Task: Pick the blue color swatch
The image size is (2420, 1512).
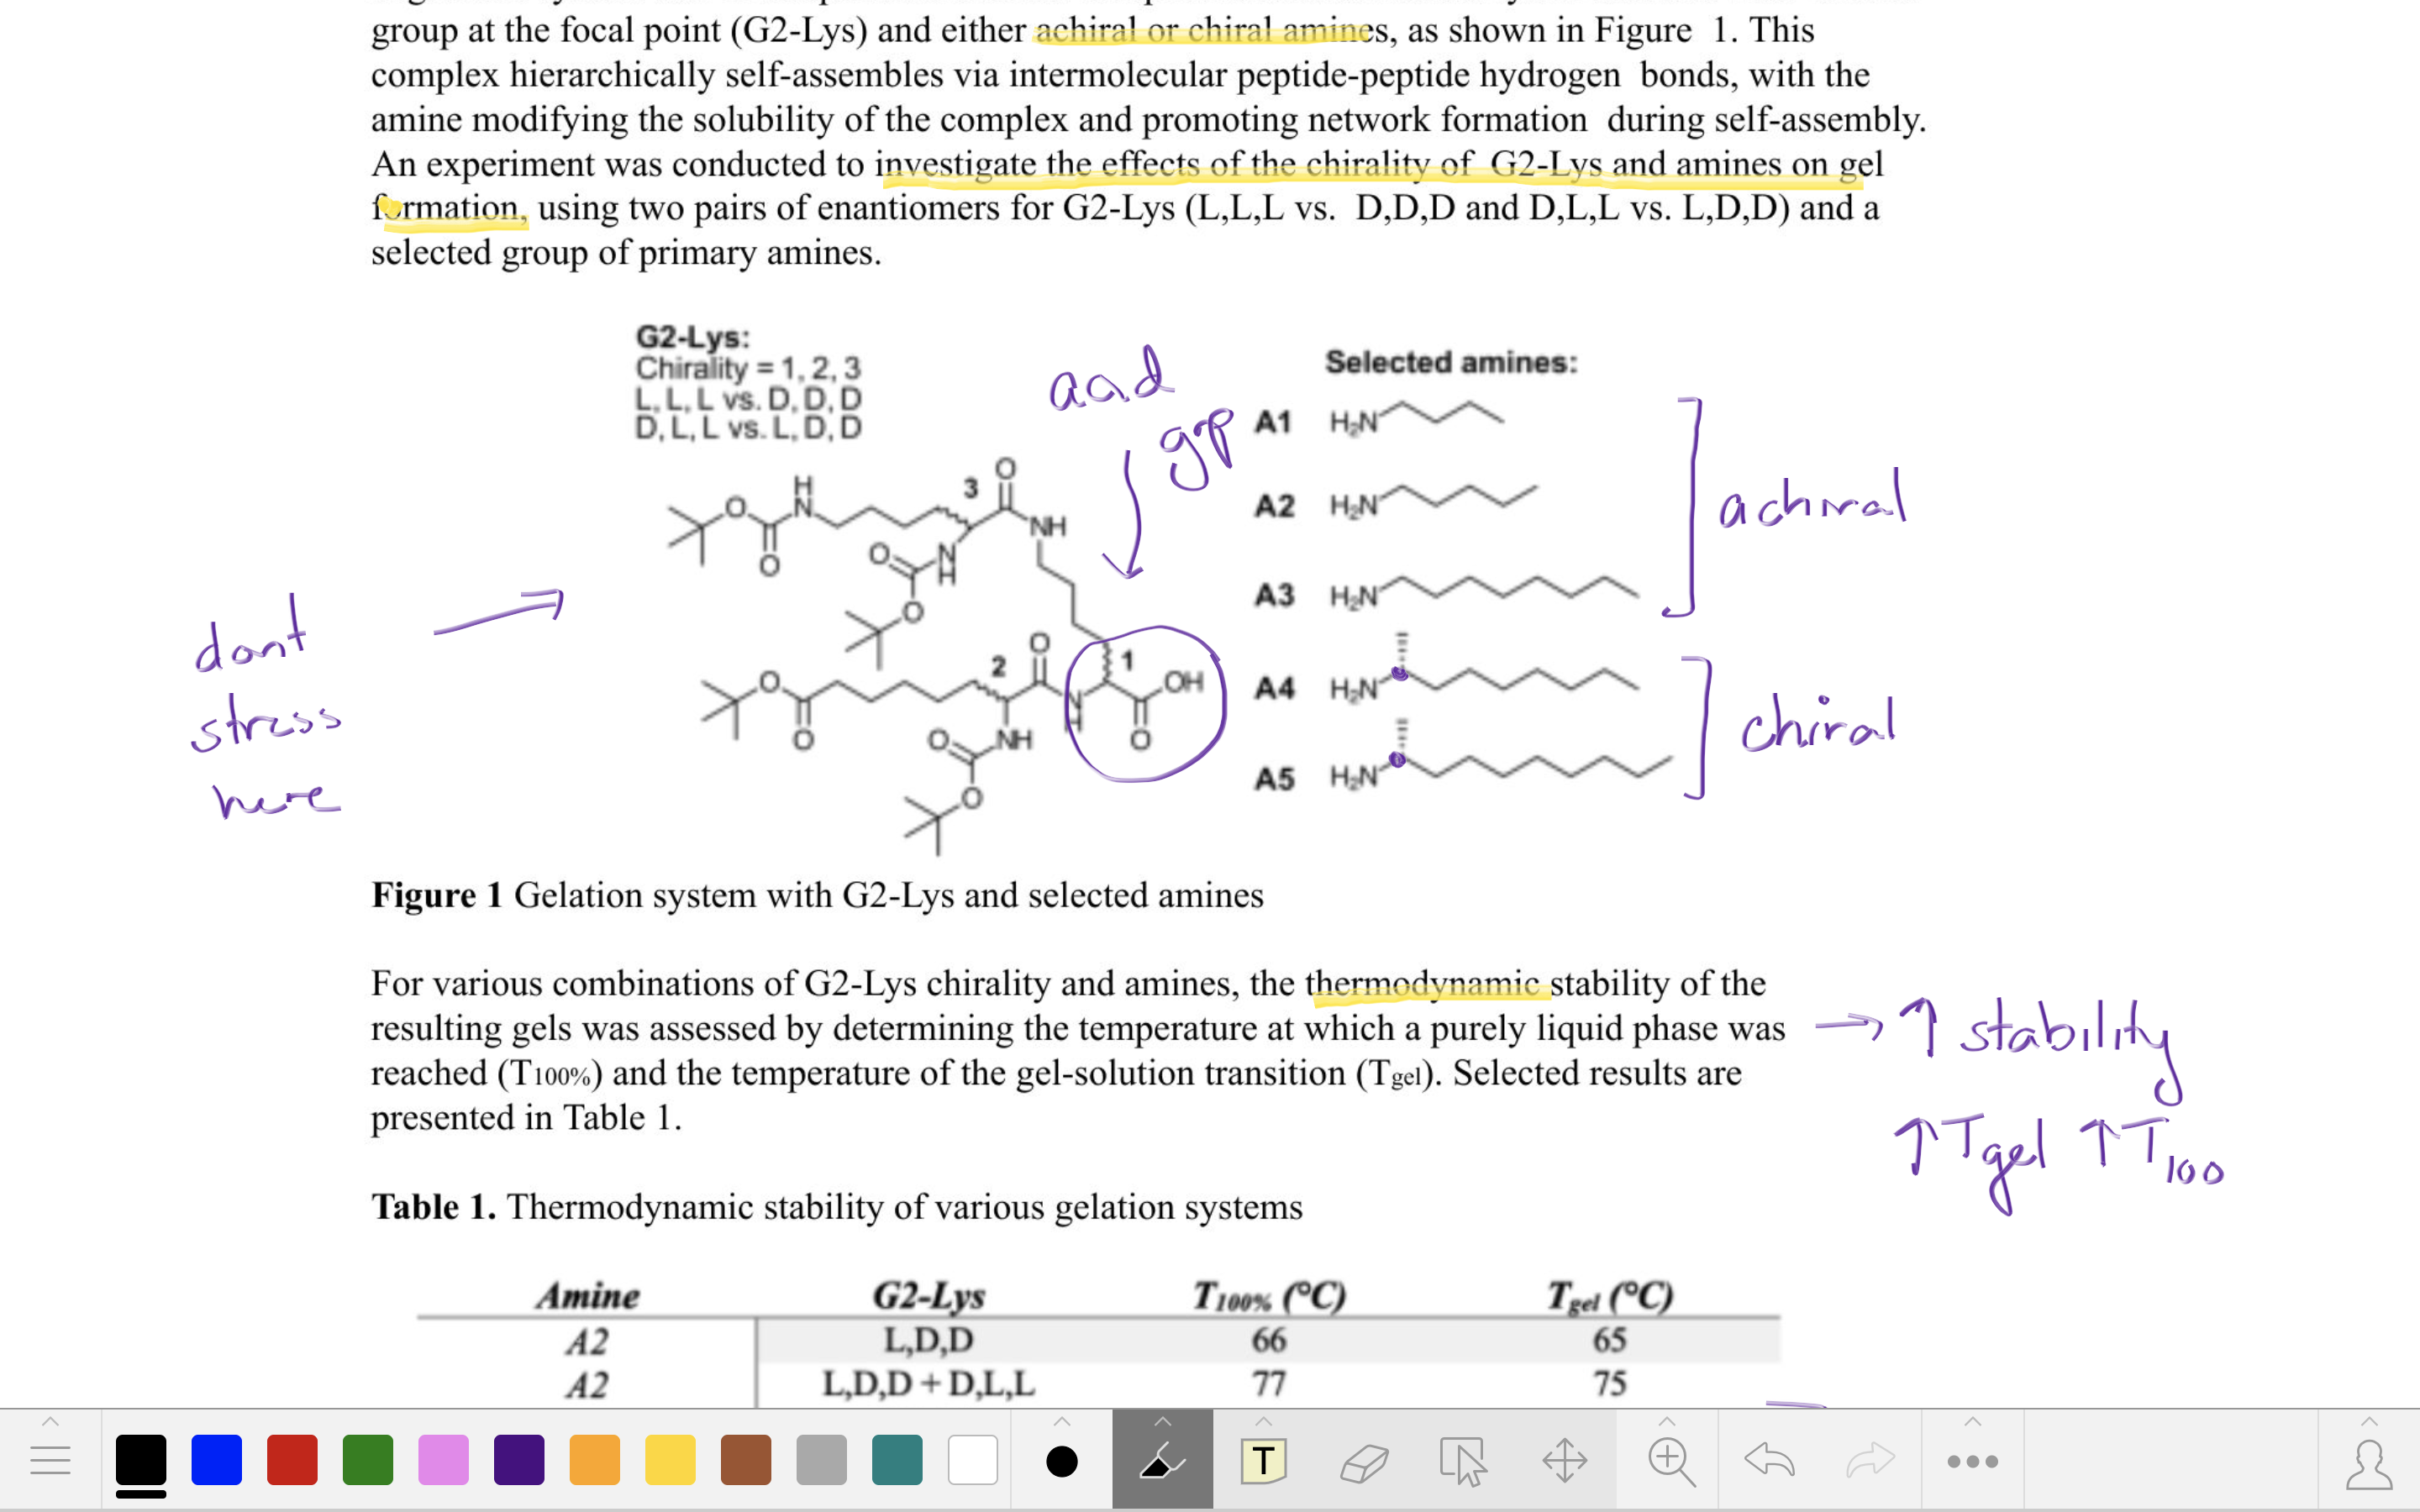Action: [216, 1460]
